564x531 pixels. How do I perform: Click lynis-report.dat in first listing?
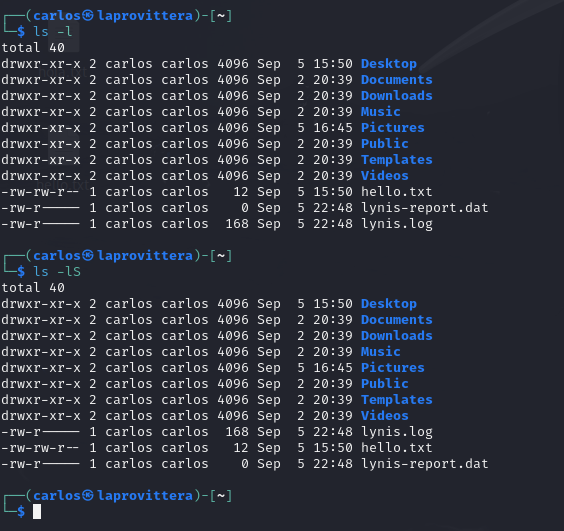point(425,208)
